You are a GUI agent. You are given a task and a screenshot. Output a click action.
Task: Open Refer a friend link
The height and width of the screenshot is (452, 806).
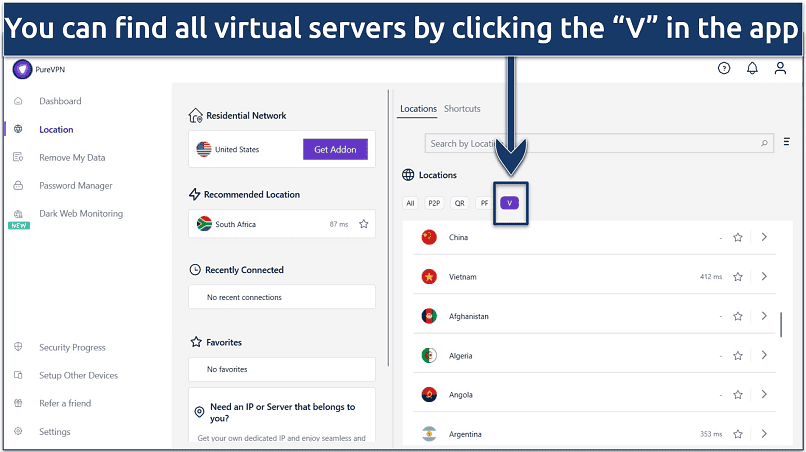pos(65,403)
